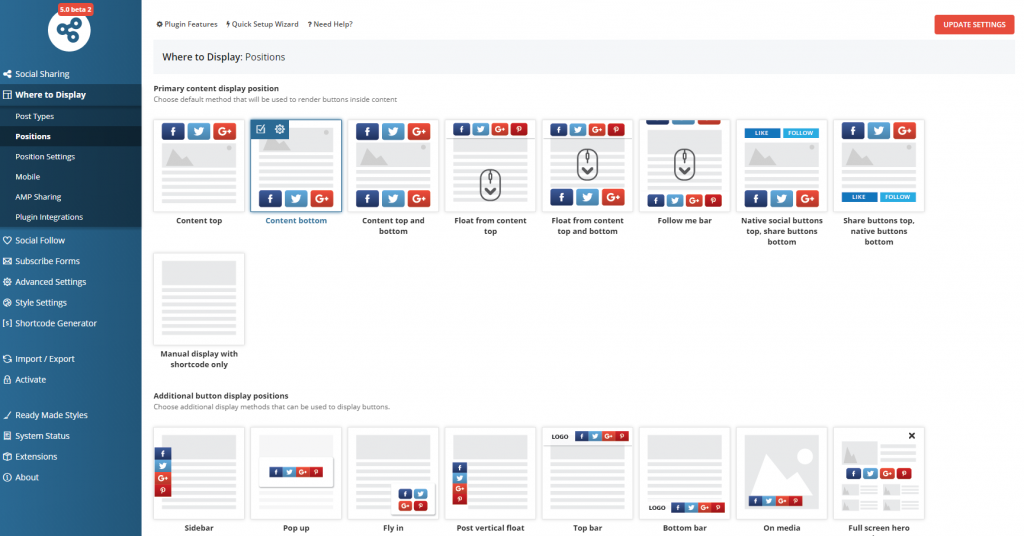Select the Follow me bar thumbnail
This screenshot has height=536, width=1024.
[x=683, y=166]
